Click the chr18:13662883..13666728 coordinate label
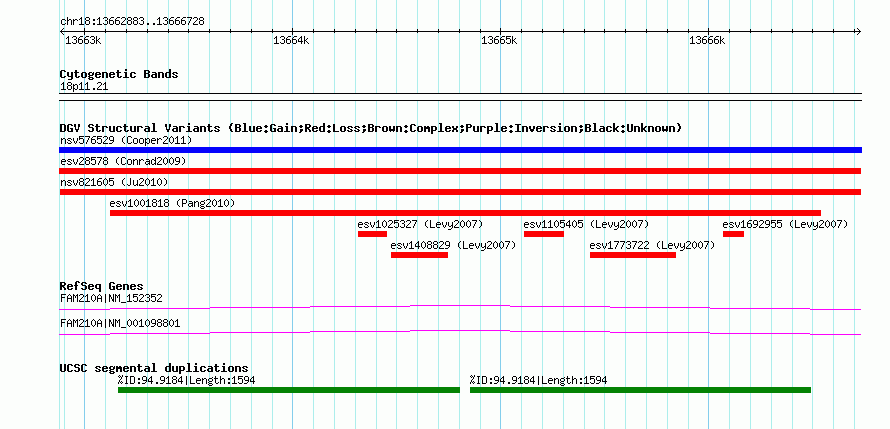This screenshot has width=890, height=429. tap(132, 22)
